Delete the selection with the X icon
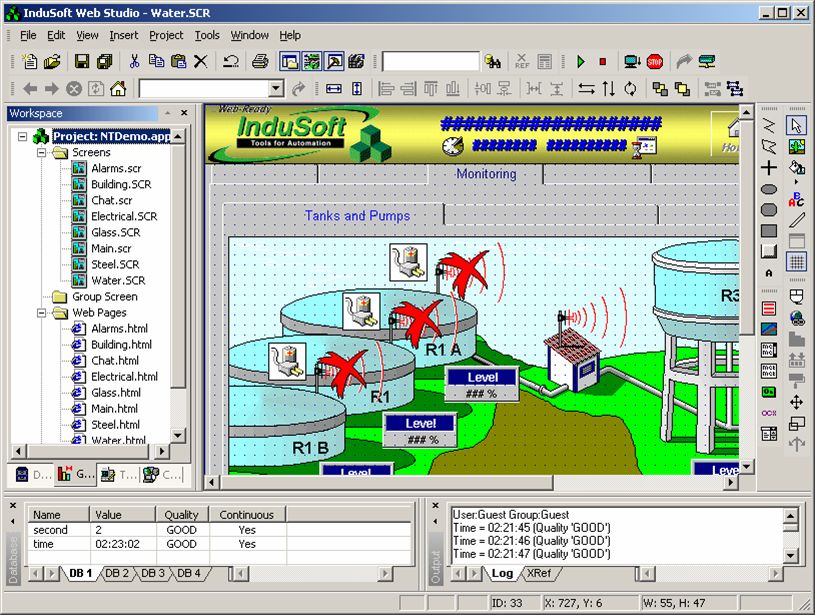This screenshot has height=615, width=815. tap(201, 61)
